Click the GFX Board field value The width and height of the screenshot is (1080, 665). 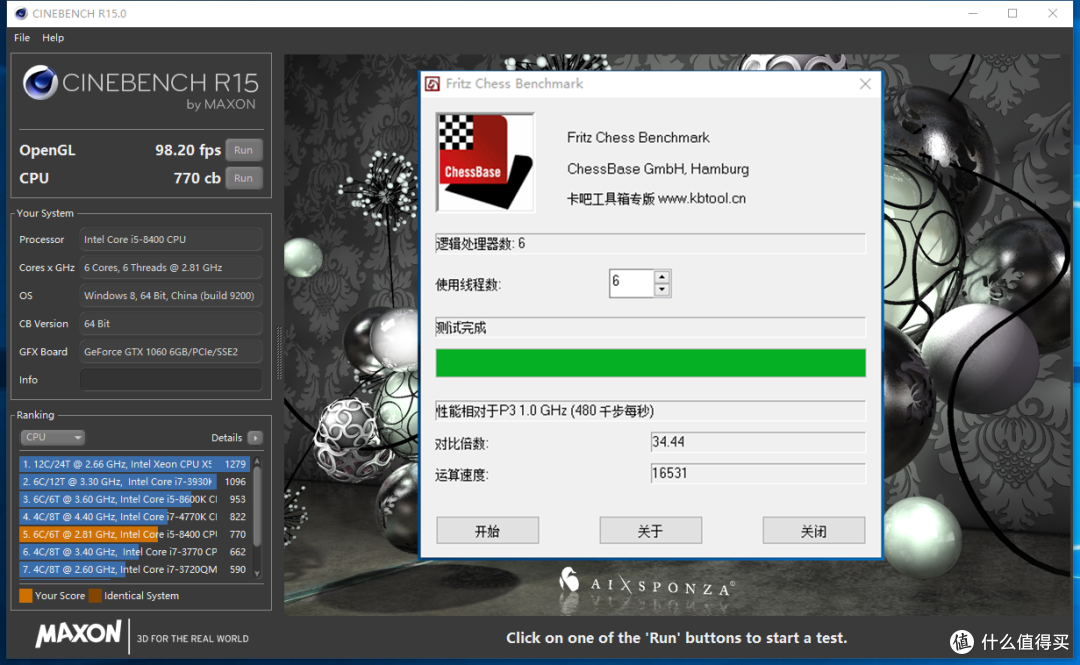[x=170, y=351]
